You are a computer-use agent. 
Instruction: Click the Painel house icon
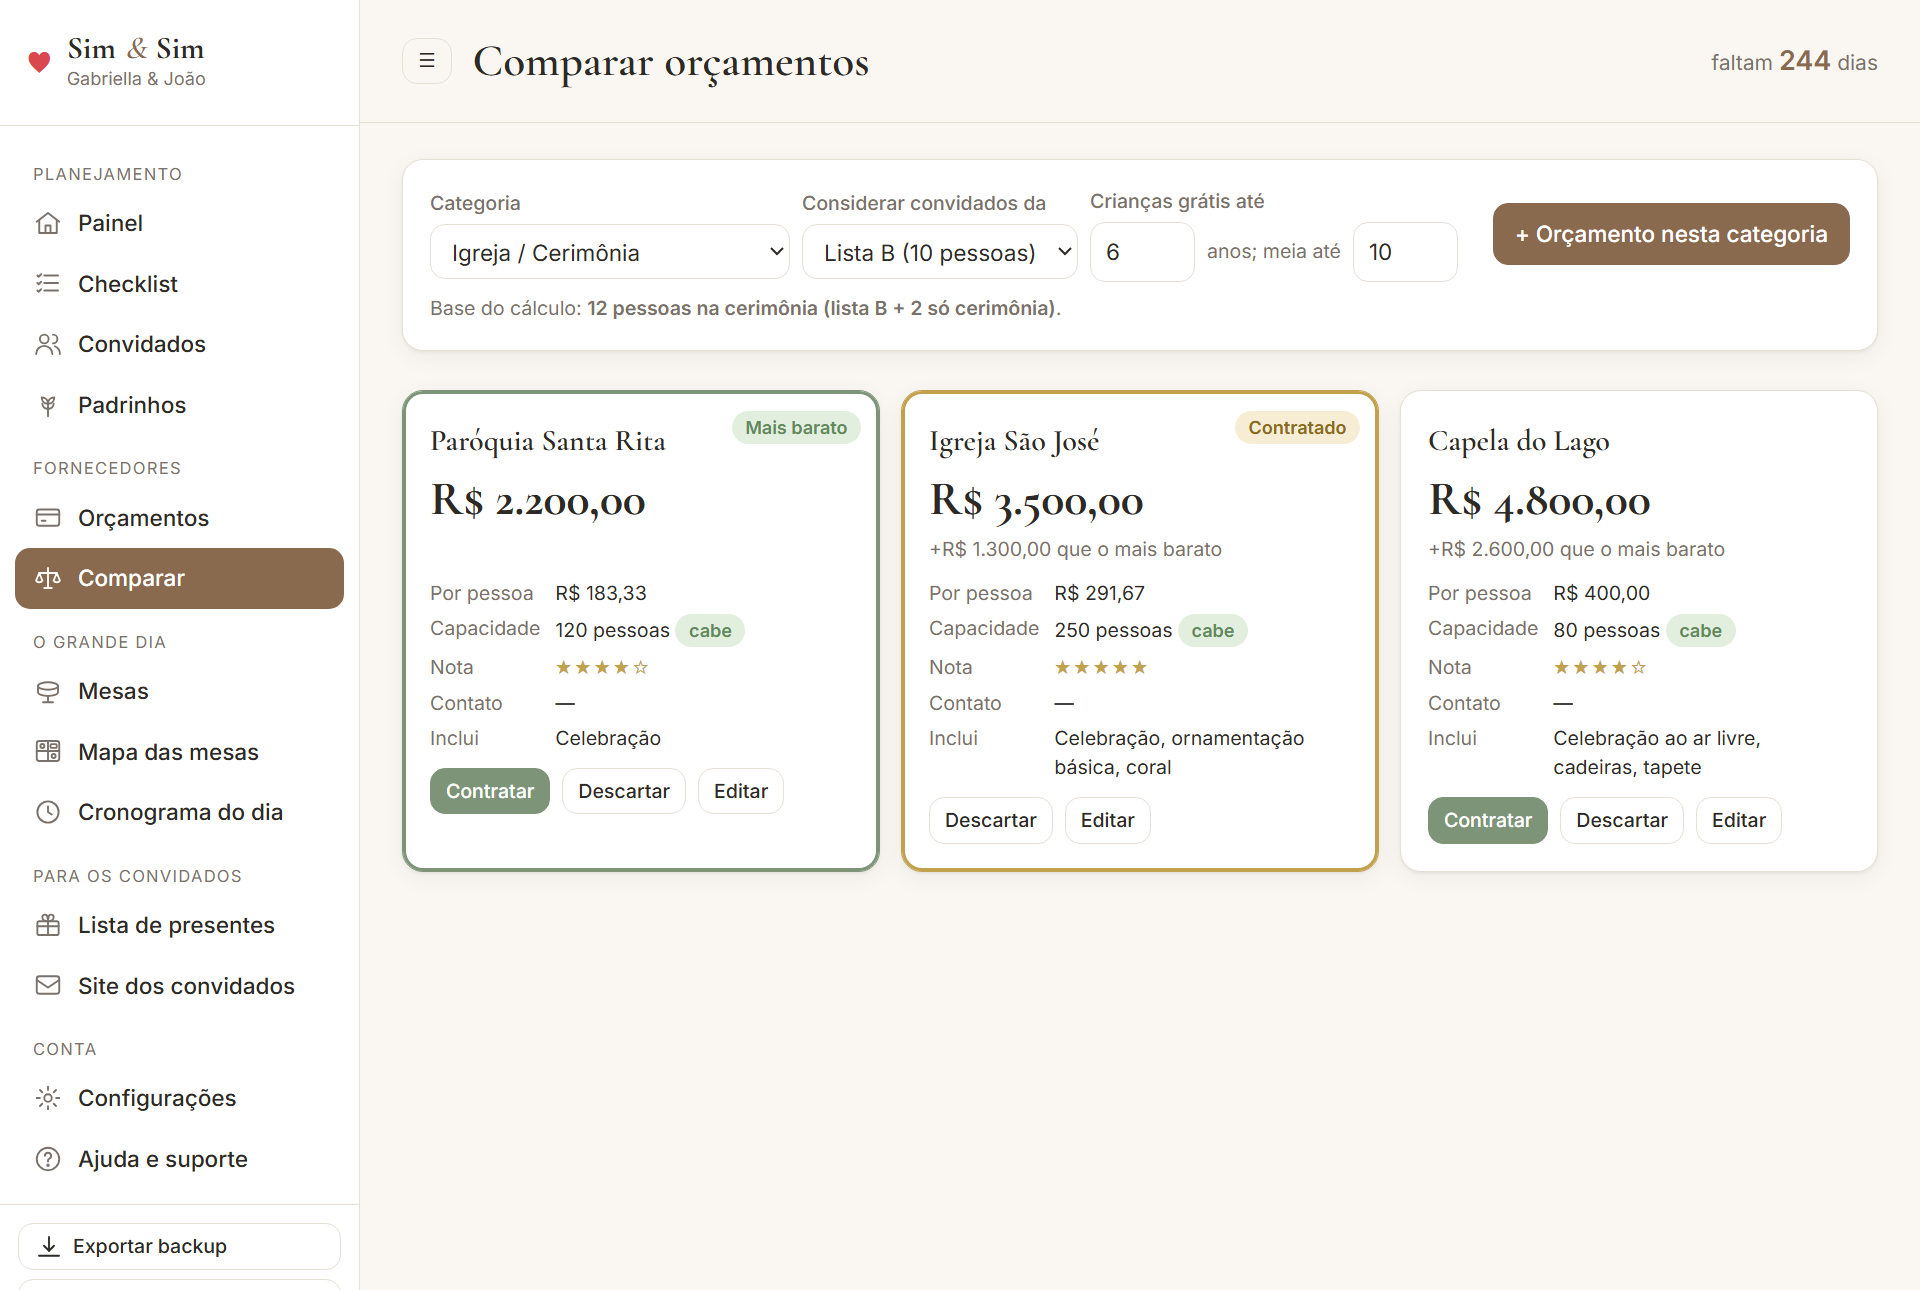[x=48, y=223]
